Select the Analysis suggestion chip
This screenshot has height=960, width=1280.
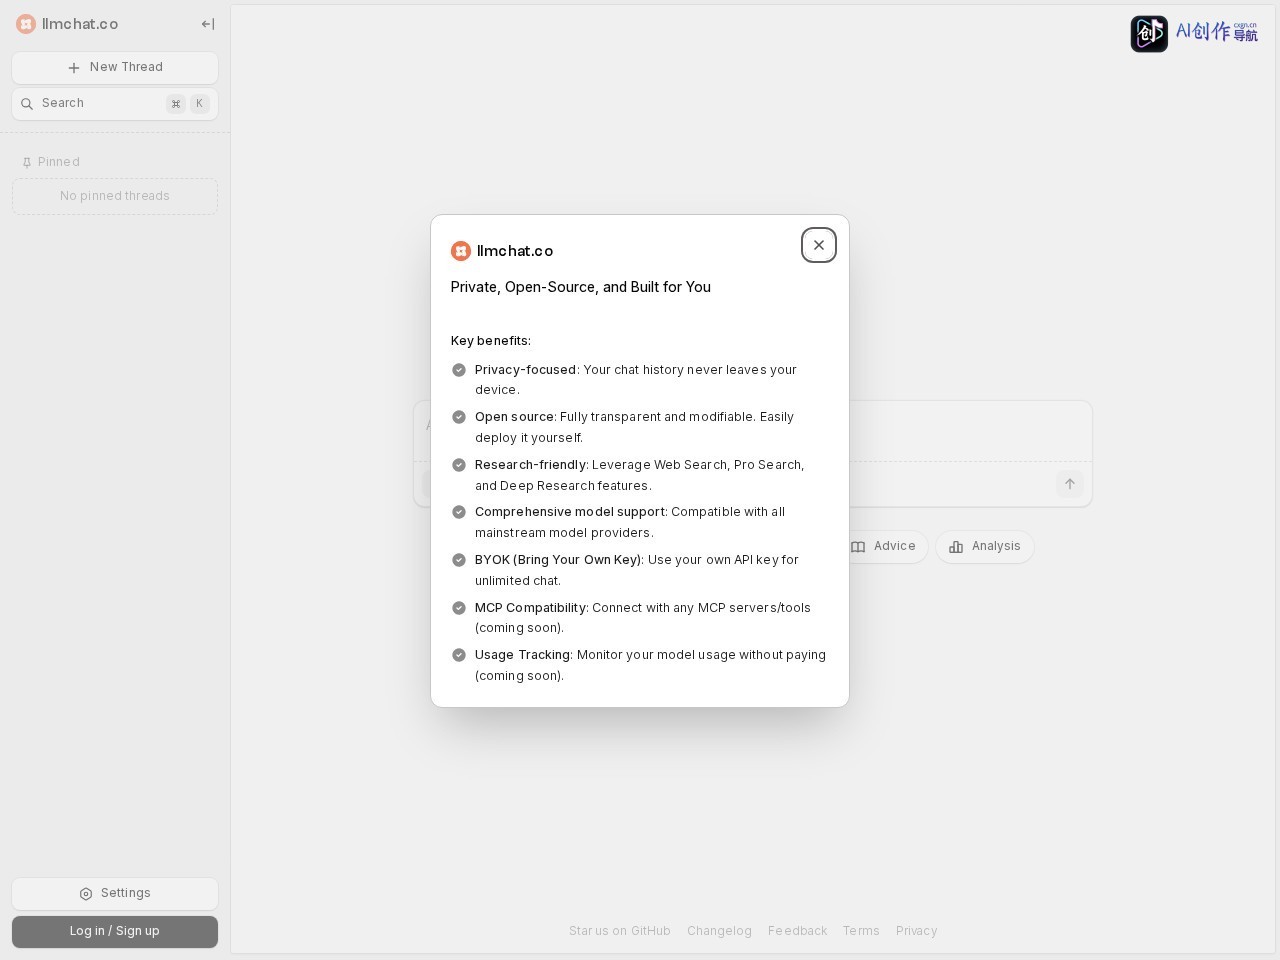(985, 547)
